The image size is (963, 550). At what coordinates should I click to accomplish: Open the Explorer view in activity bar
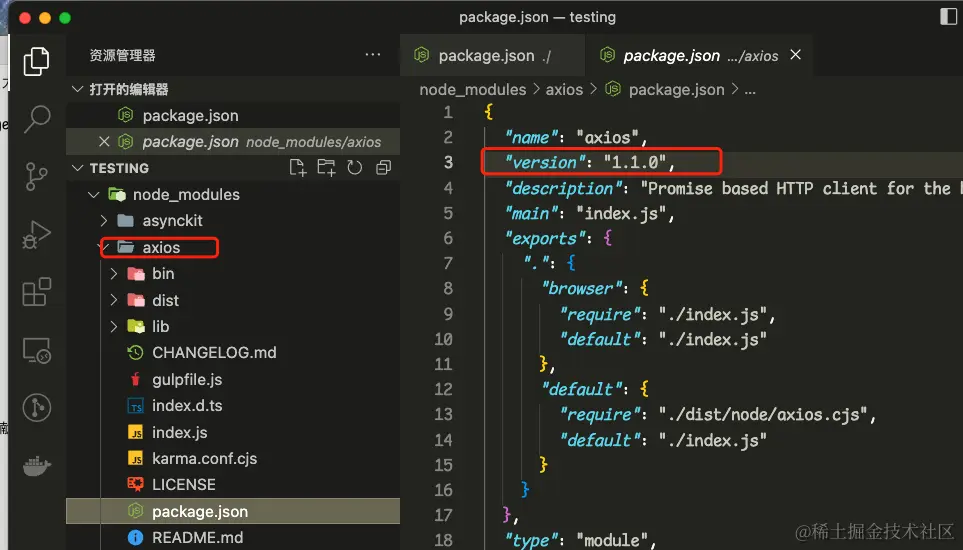[x=36, y=61]
